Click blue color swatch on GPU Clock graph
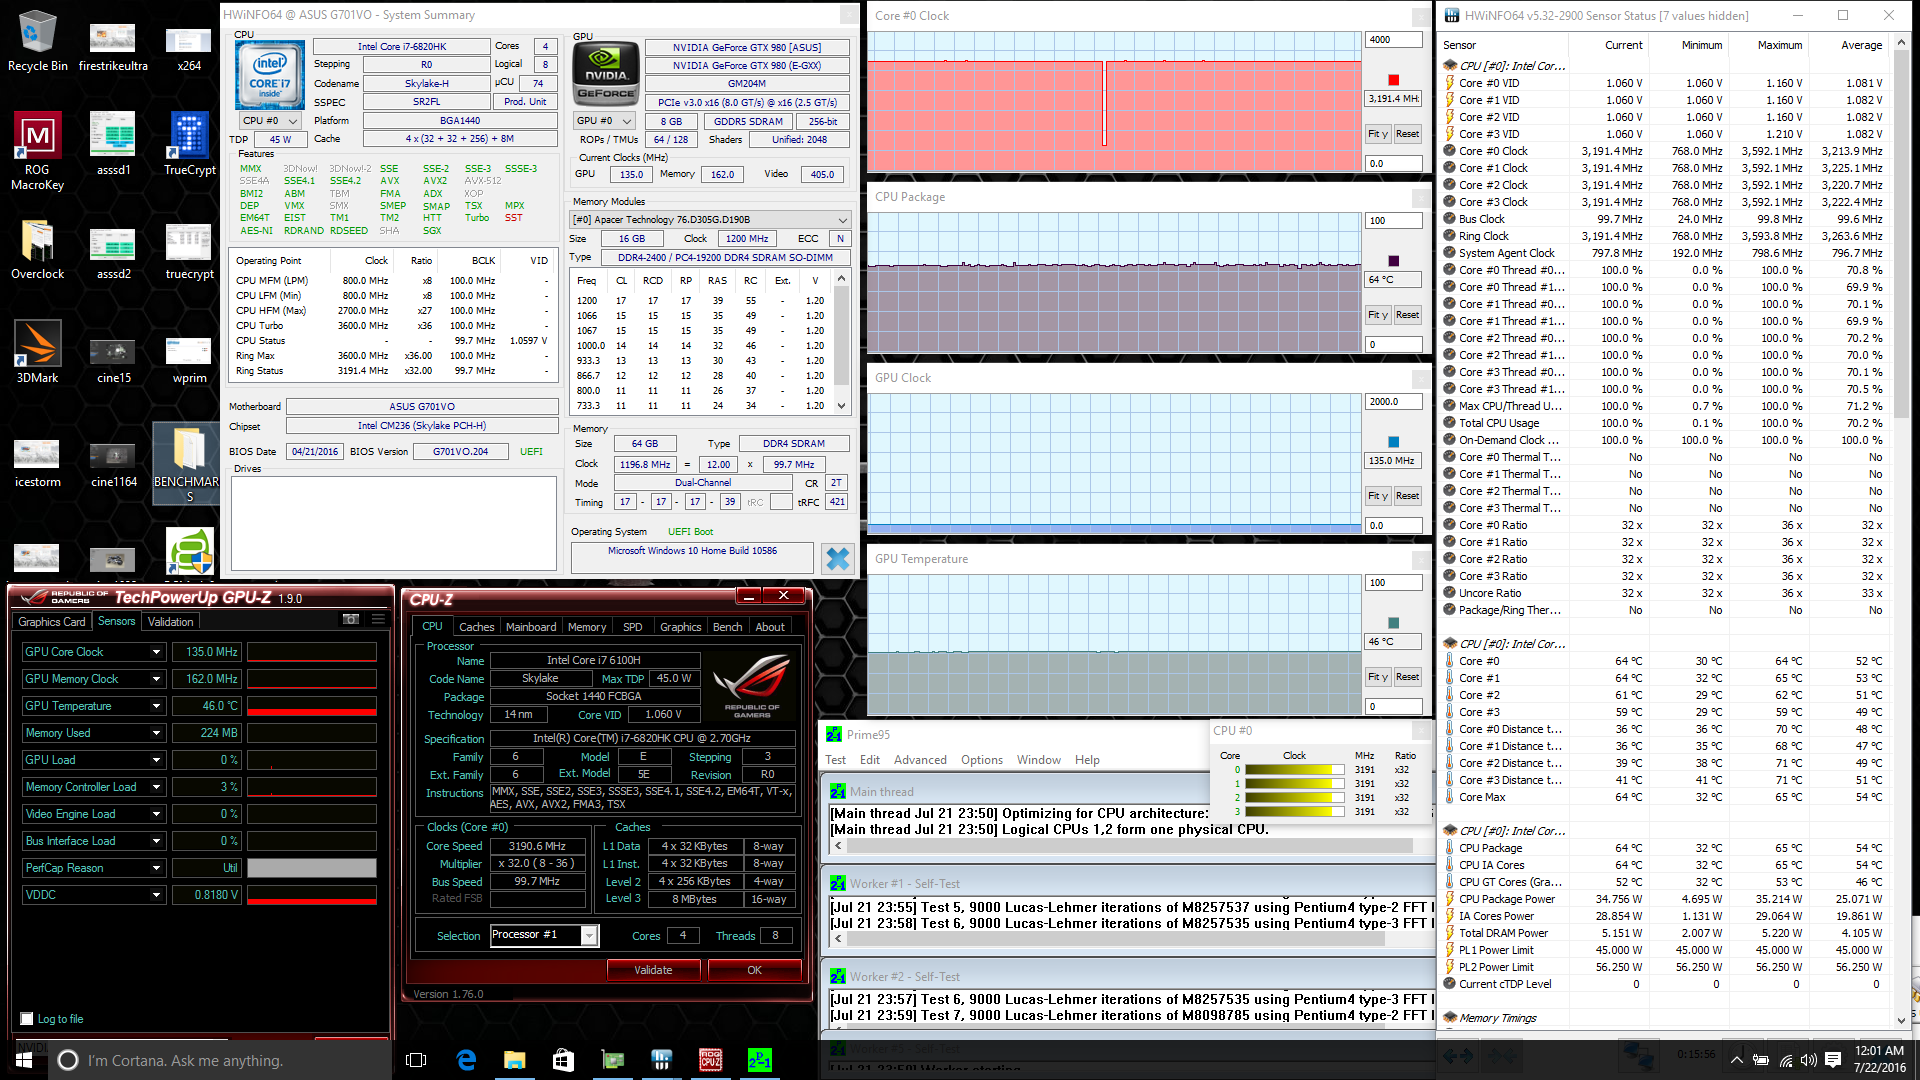The width and height of the screenshot is (1920, 1080). [1394, 442]
